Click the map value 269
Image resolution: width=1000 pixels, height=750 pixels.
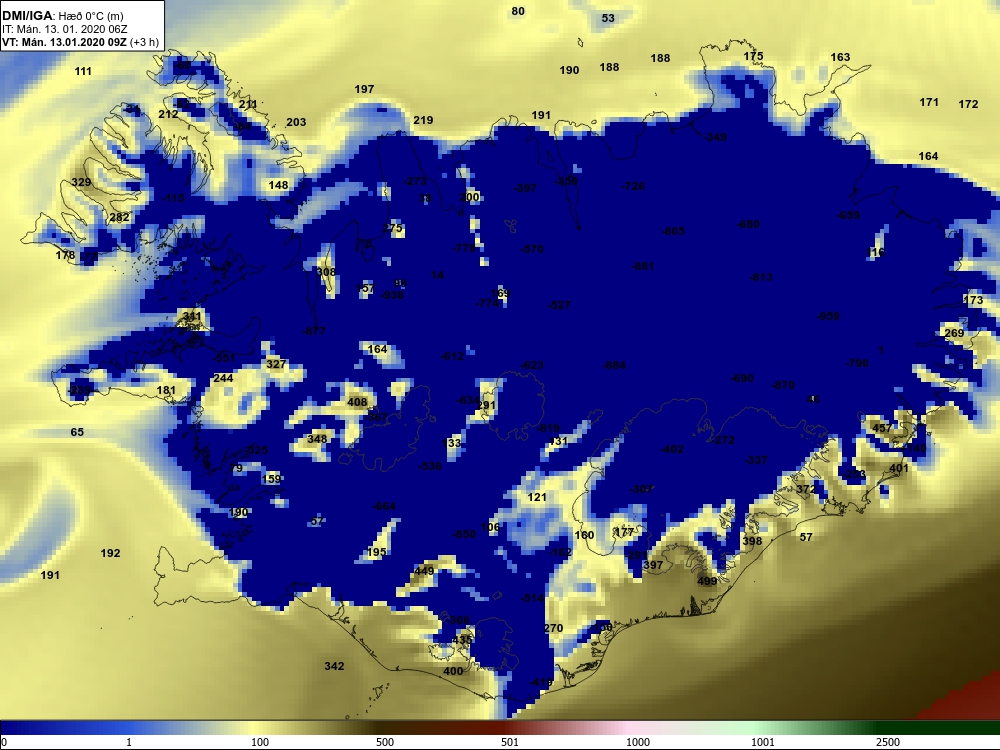coord(954,333)
